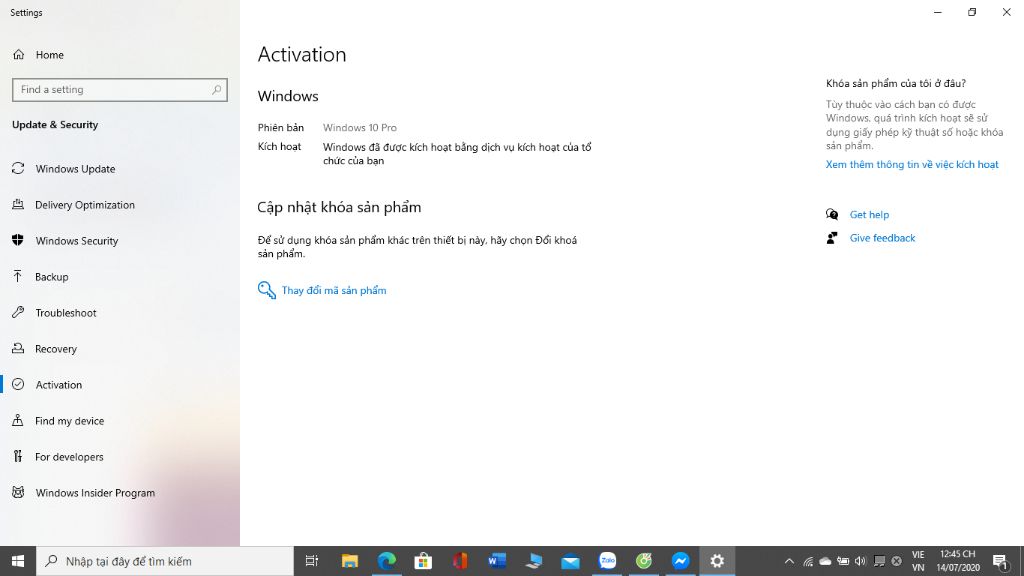
Task: Open File Explorer from the taskbar
Action: (x=349, y=561)
